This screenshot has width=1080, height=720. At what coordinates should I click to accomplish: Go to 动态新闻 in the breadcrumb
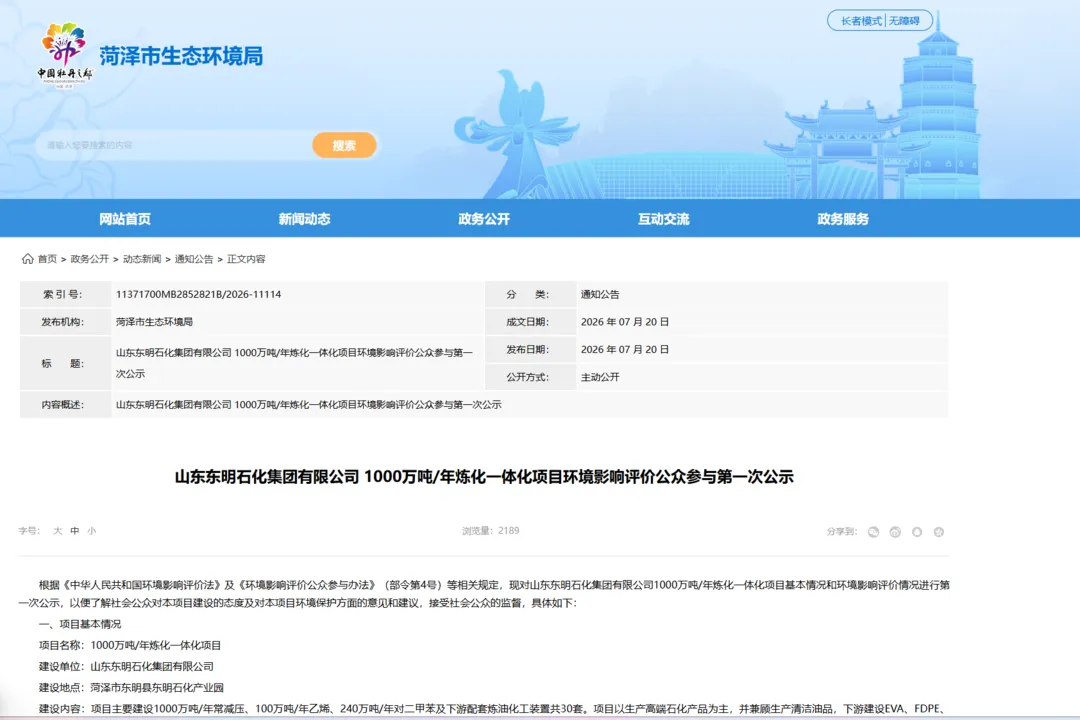pos(142,259)
